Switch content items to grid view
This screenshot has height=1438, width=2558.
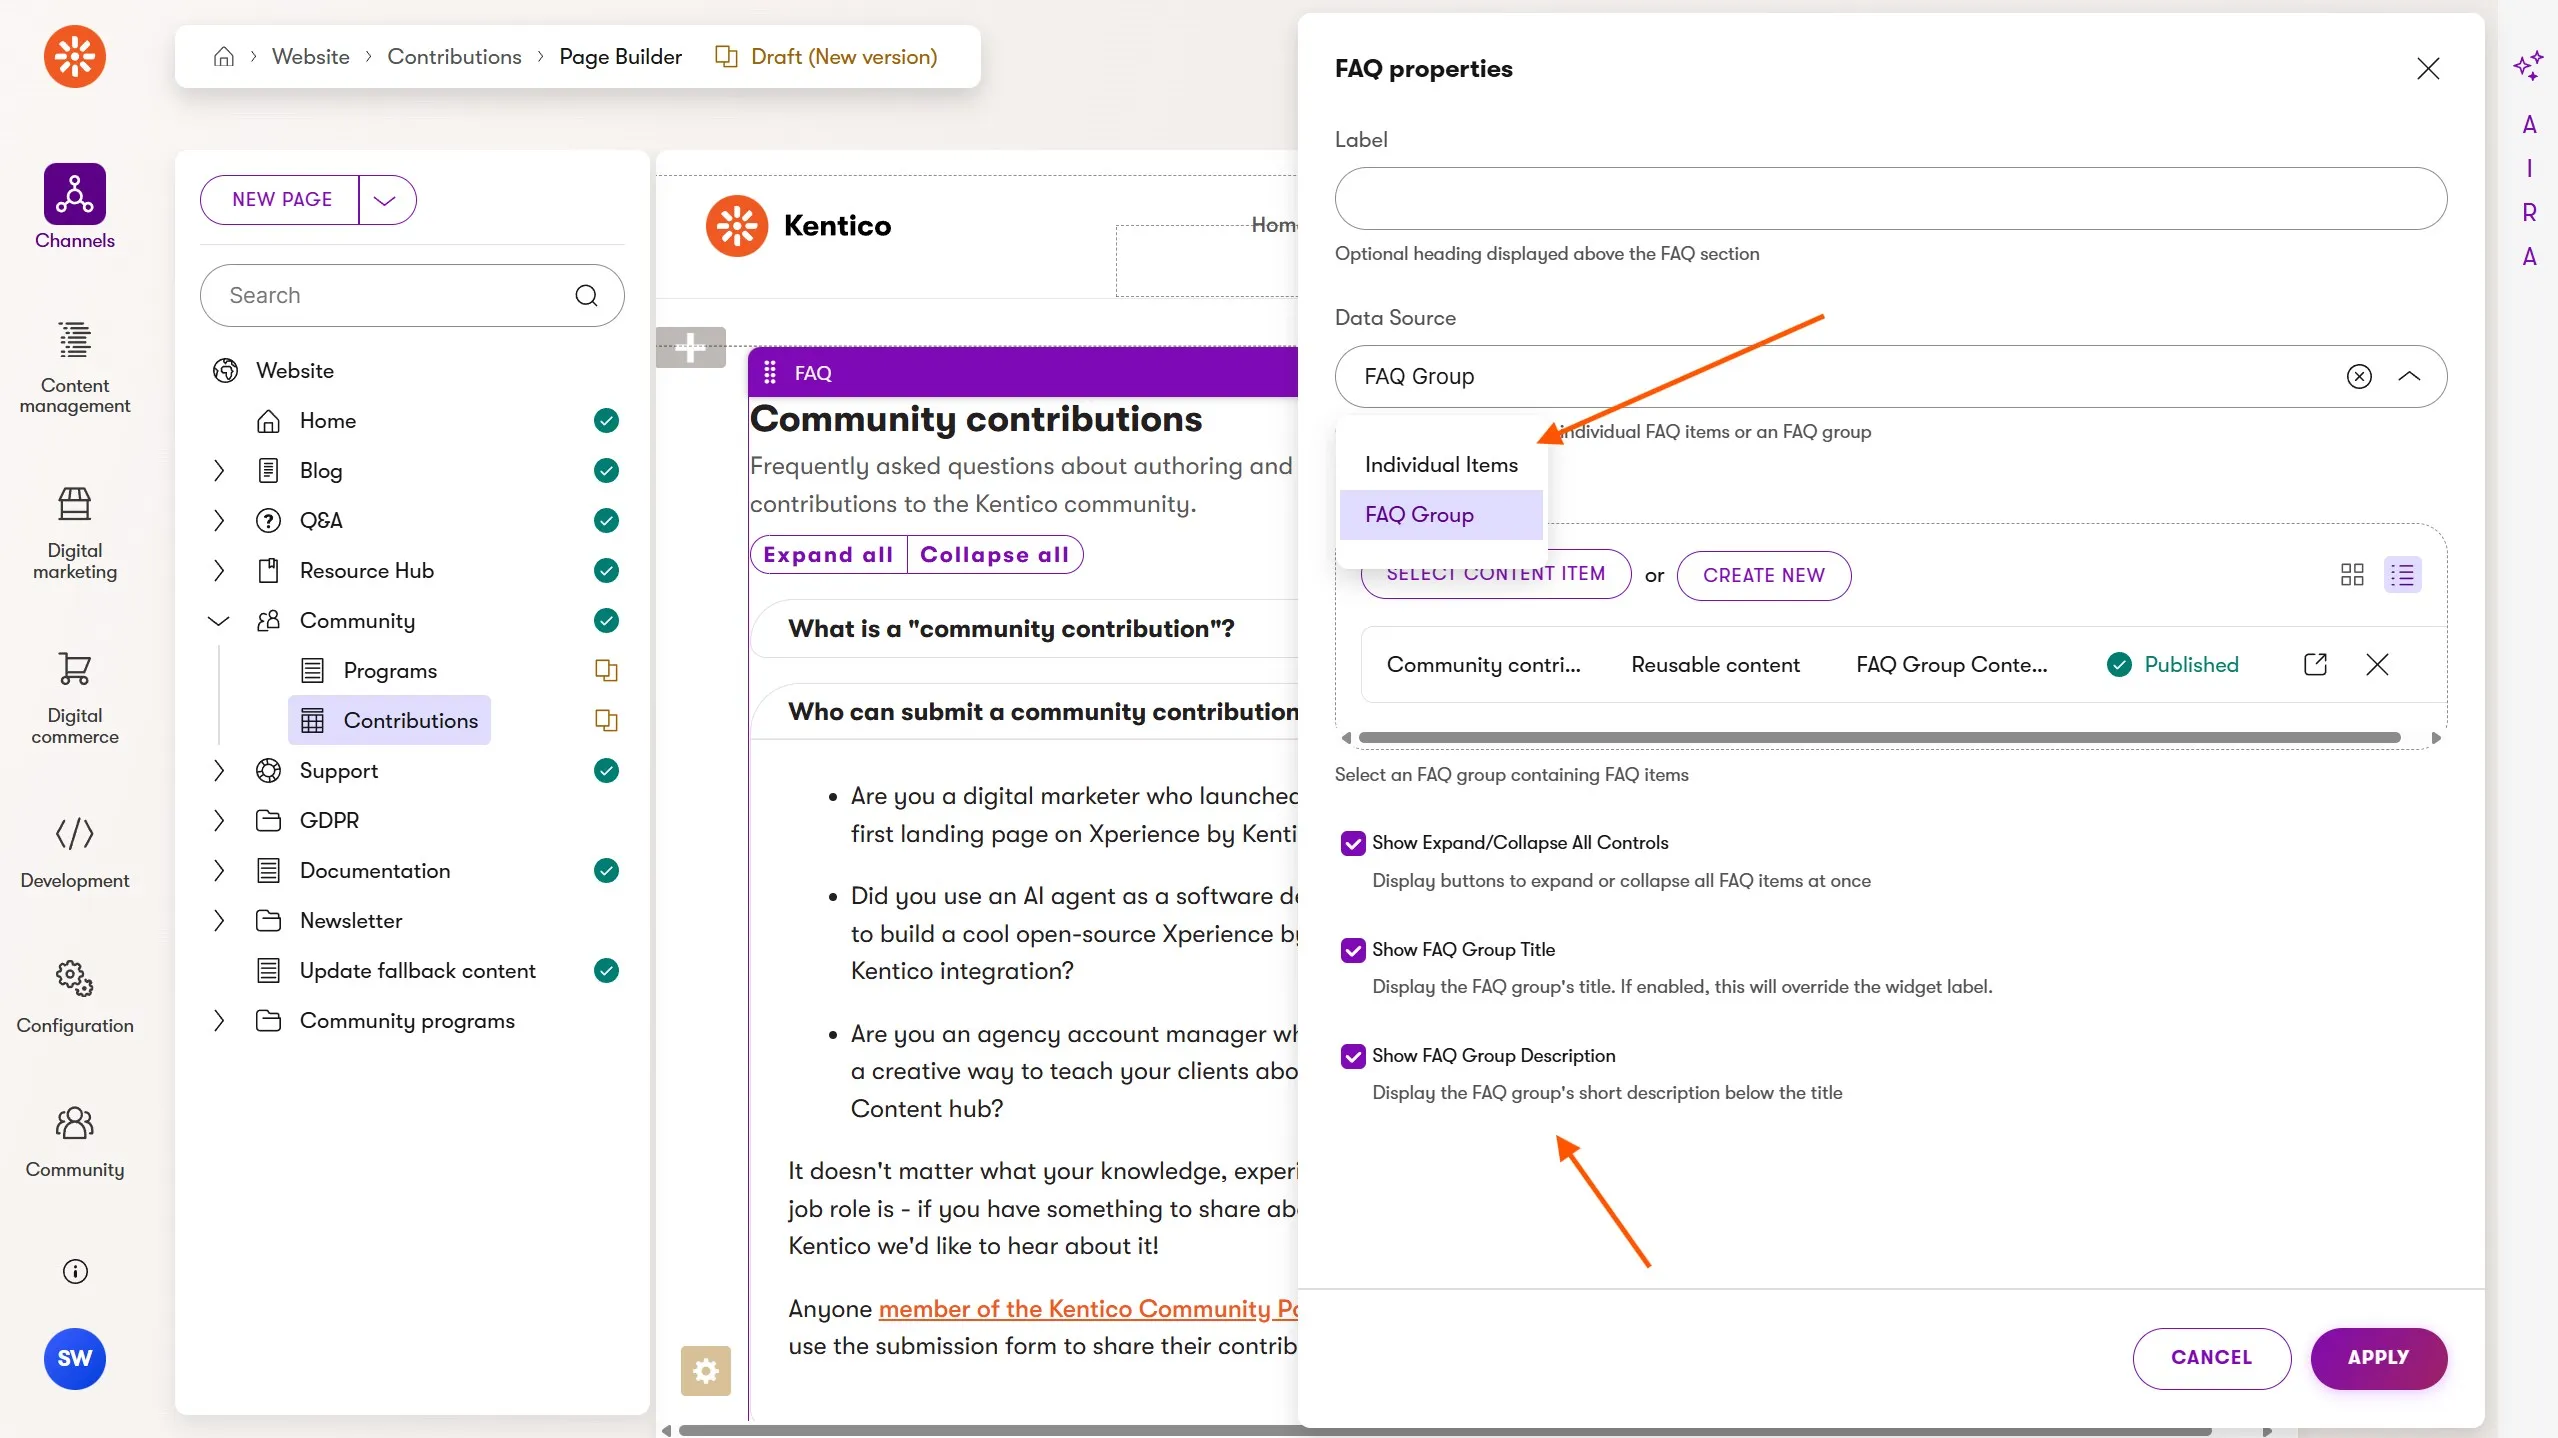coord(2352,574)
